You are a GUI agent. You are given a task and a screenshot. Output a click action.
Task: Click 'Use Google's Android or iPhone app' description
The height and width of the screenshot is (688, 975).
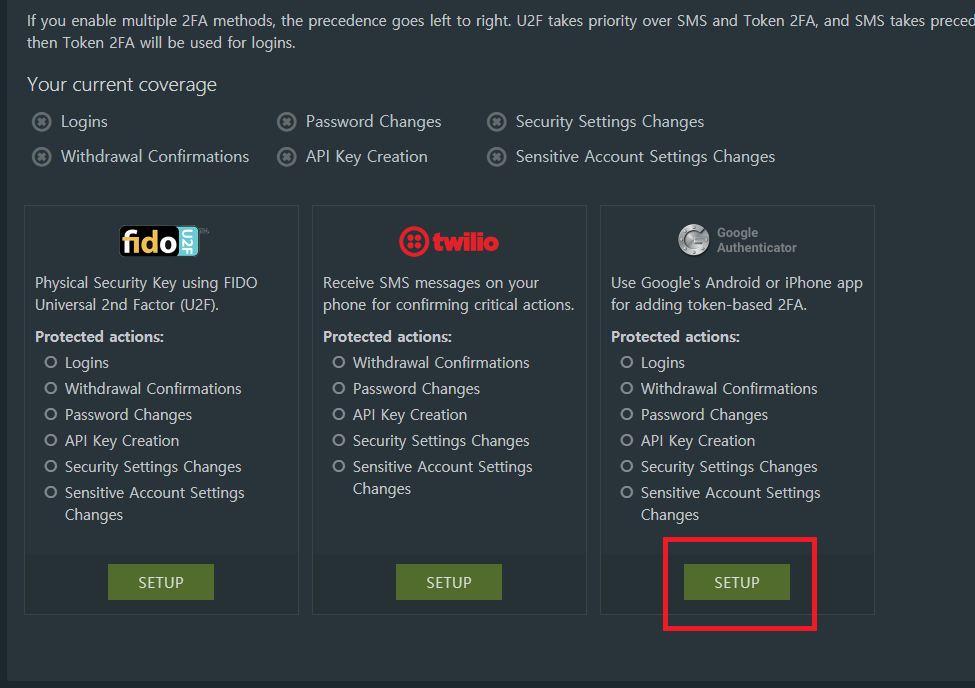[737, 294]
